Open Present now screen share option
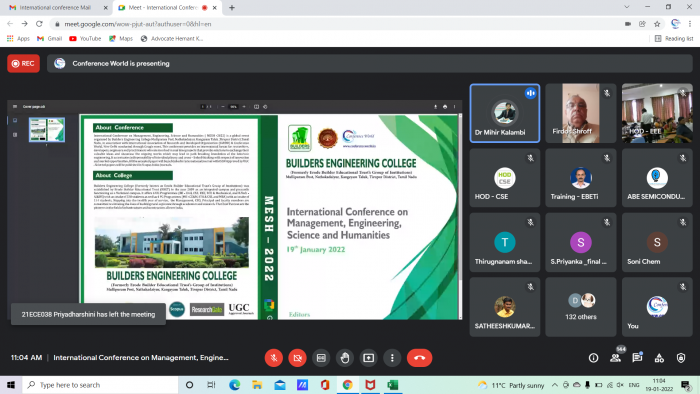 tap(368, 358)
